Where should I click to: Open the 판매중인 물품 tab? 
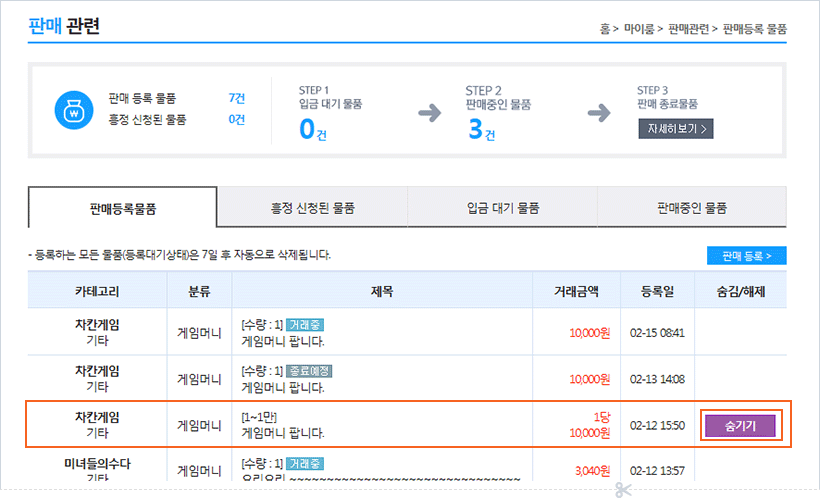(691, 208)
